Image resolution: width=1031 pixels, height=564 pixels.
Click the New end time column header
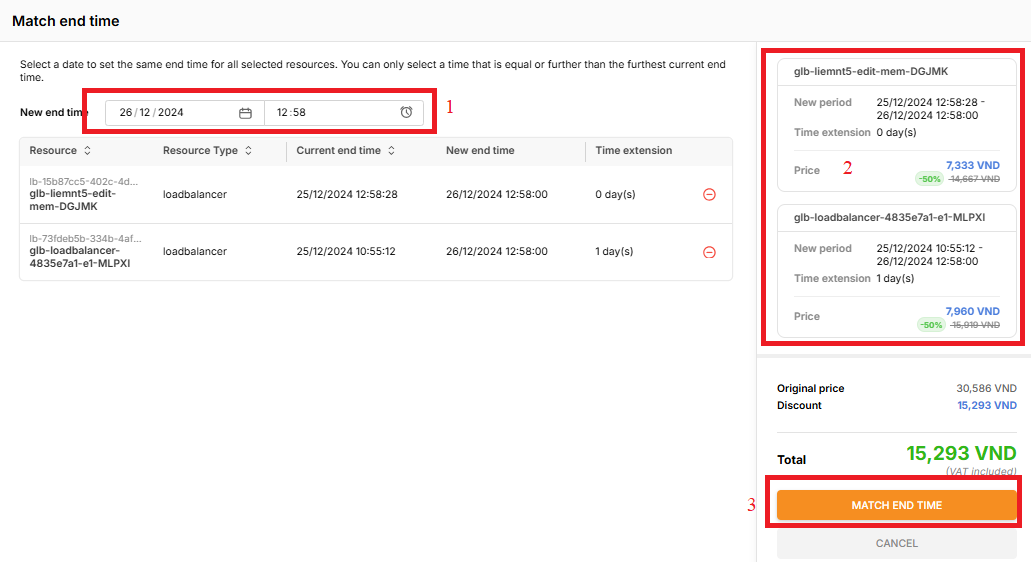480,151
